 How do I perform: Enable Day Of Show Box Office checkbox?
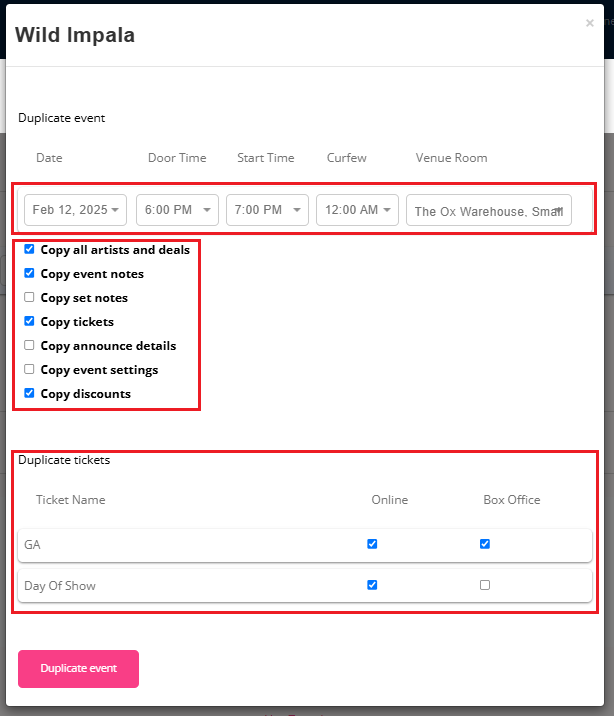pyautogui.click(x=485, y=585)
